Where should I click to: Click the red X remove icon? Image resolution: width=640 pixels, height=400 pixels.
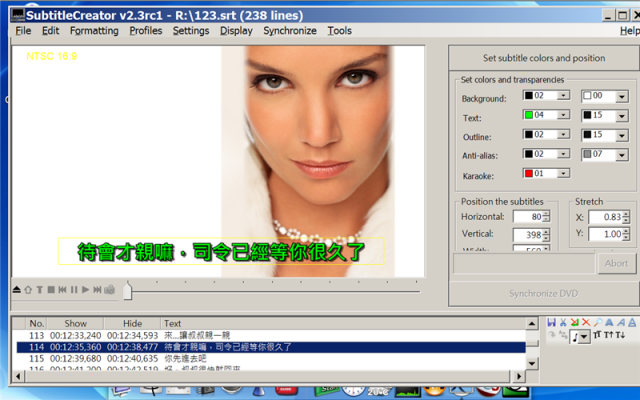(586, 322)
